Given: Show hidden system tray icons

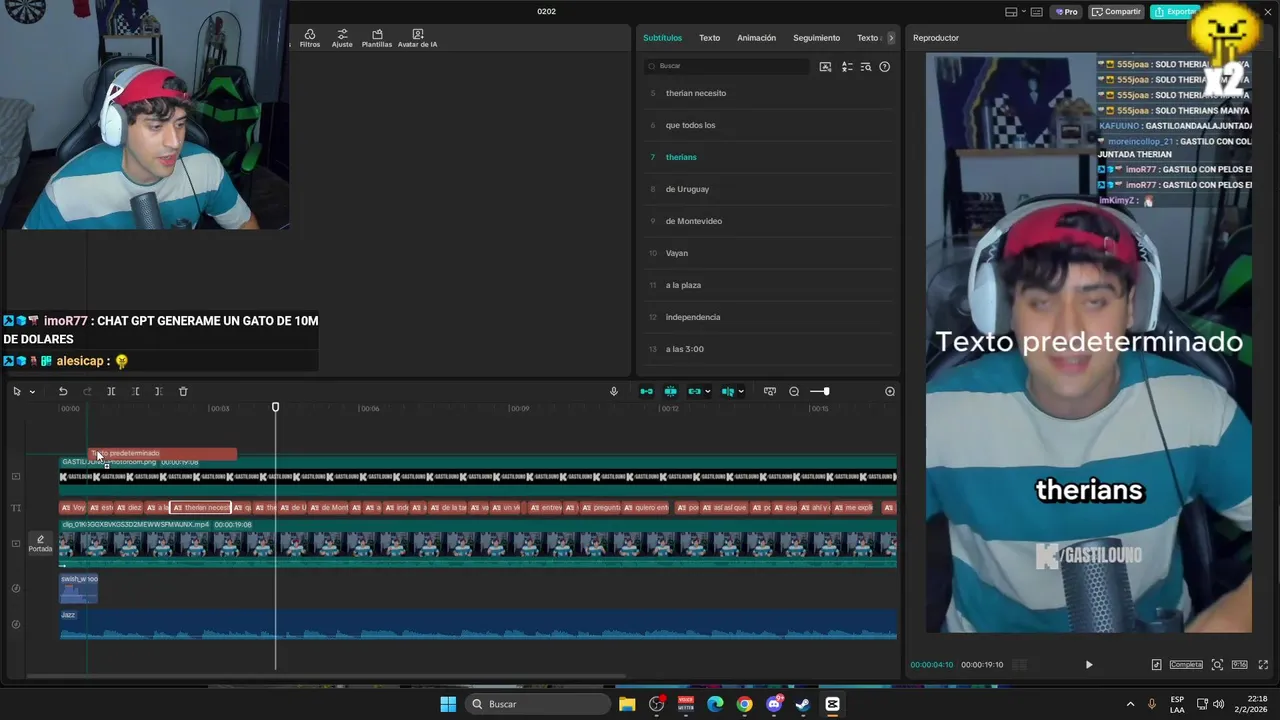Looking at the screenshot, I should click(1131, 704).
